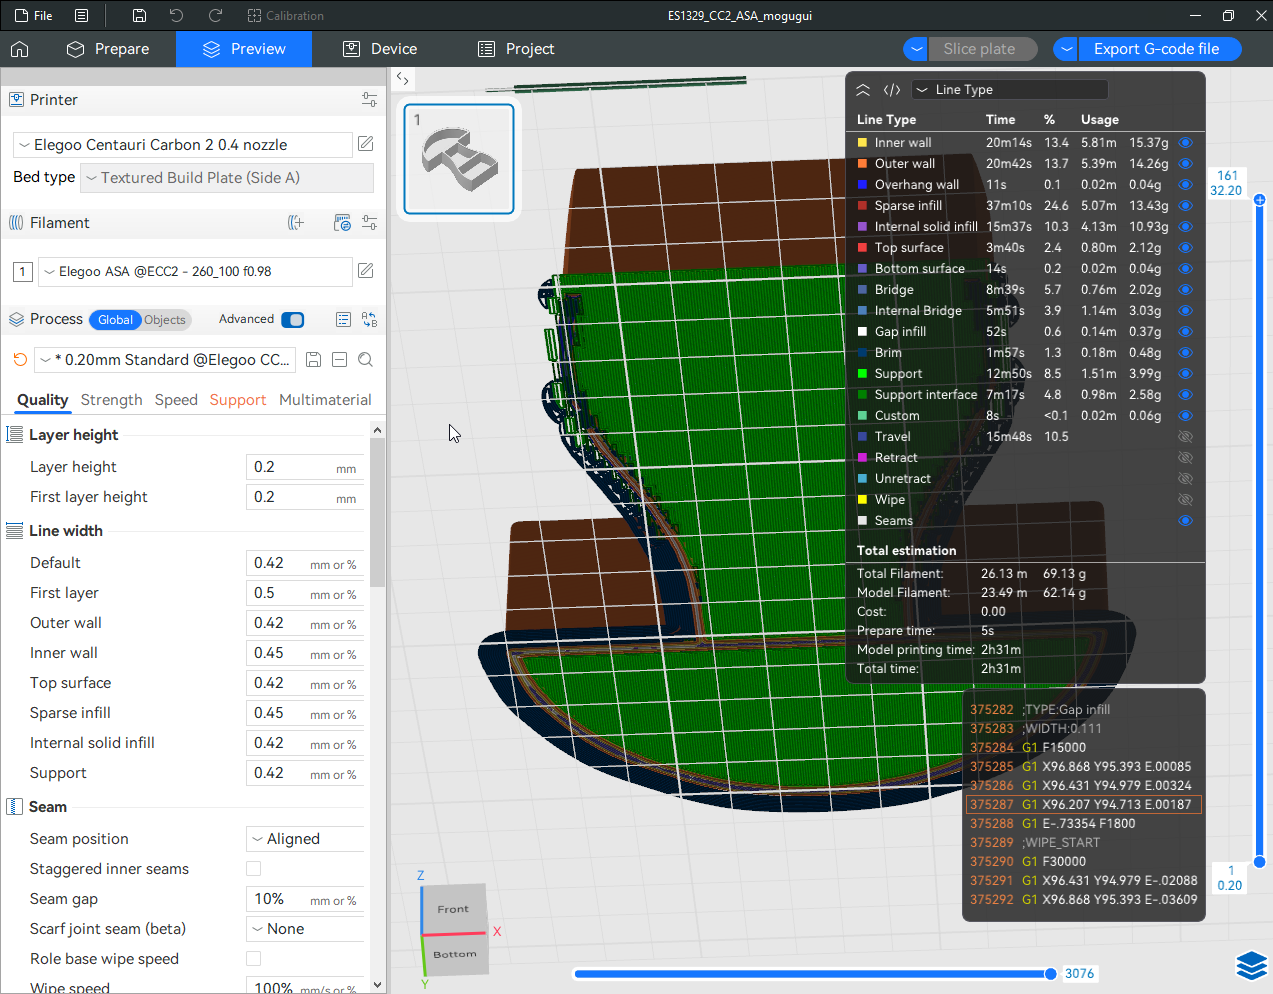Click the Export G-code file button
Screen dimensions: 1273x994
pos(1156,49)
